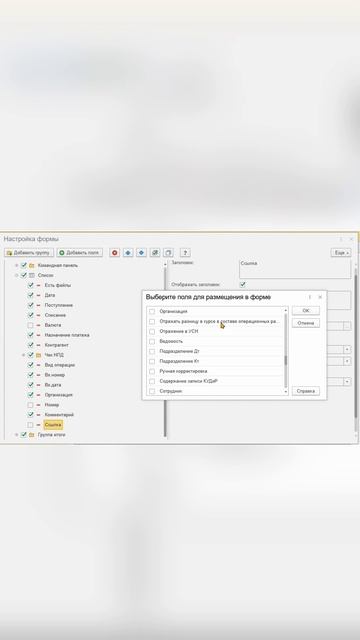The width and height of the screenshot is (360, 640).
Task: Click the scroll up arrow in dialog list
Action: click(286, 311)
